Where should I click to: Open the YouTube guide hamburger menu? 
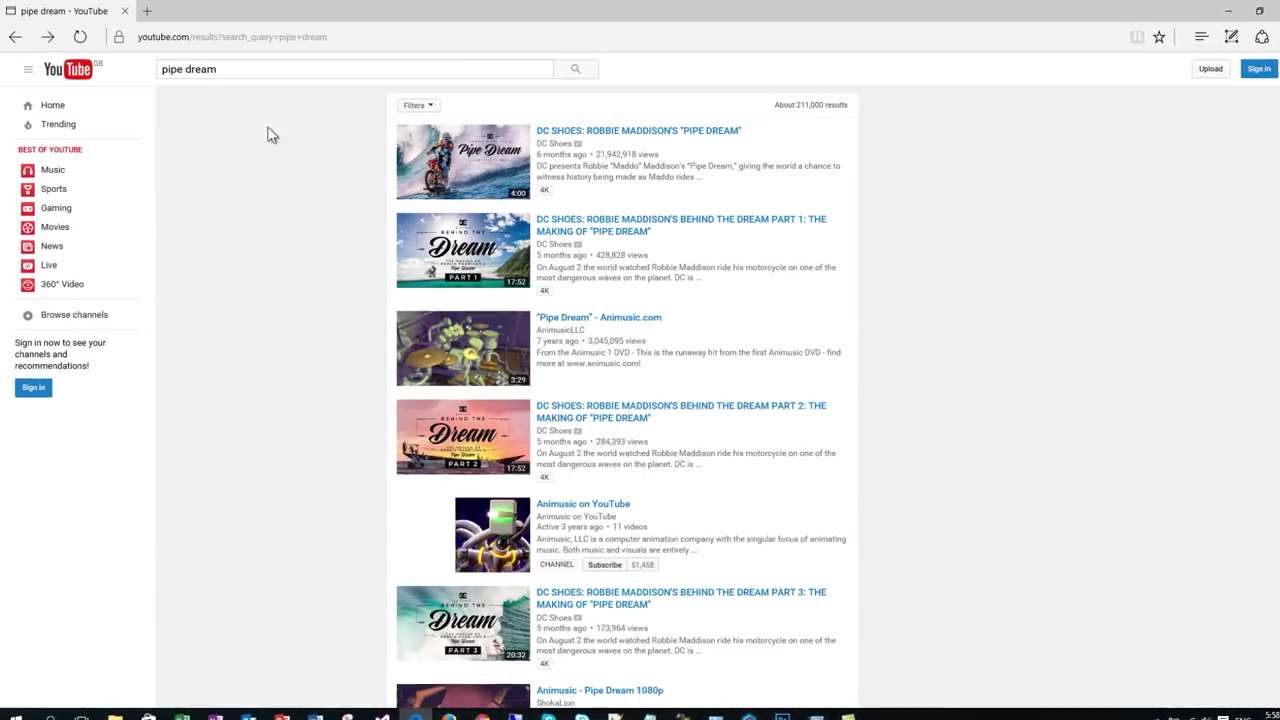pos(28,69)
